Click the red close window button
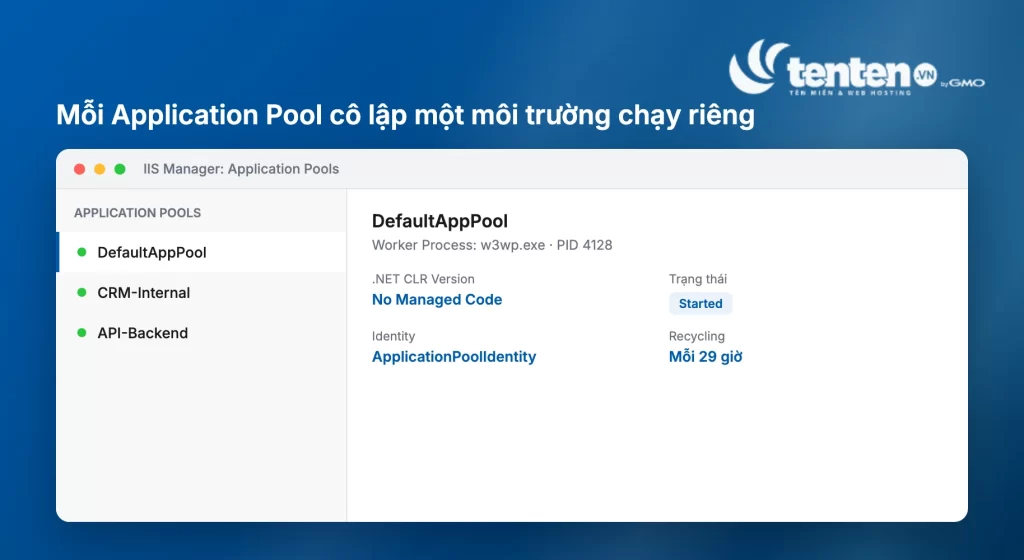1024x560 pixels. [80, 169]
